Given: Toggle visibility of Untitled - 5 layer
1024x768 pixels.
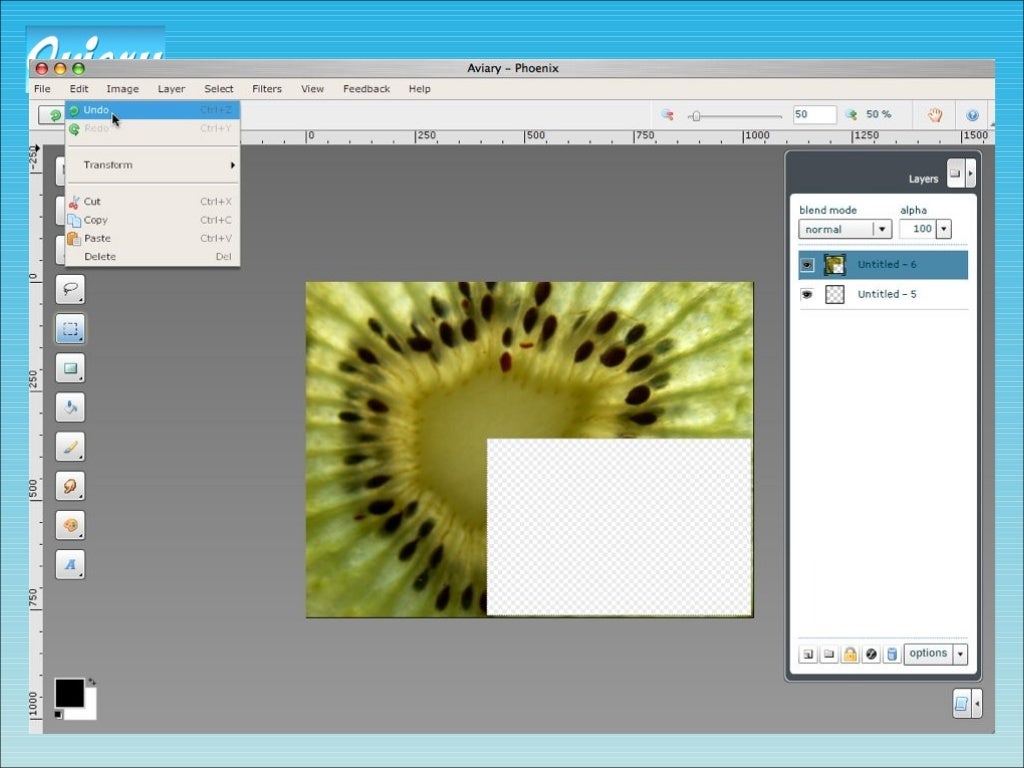Looking at the screenshot, I should pos(807,295).
